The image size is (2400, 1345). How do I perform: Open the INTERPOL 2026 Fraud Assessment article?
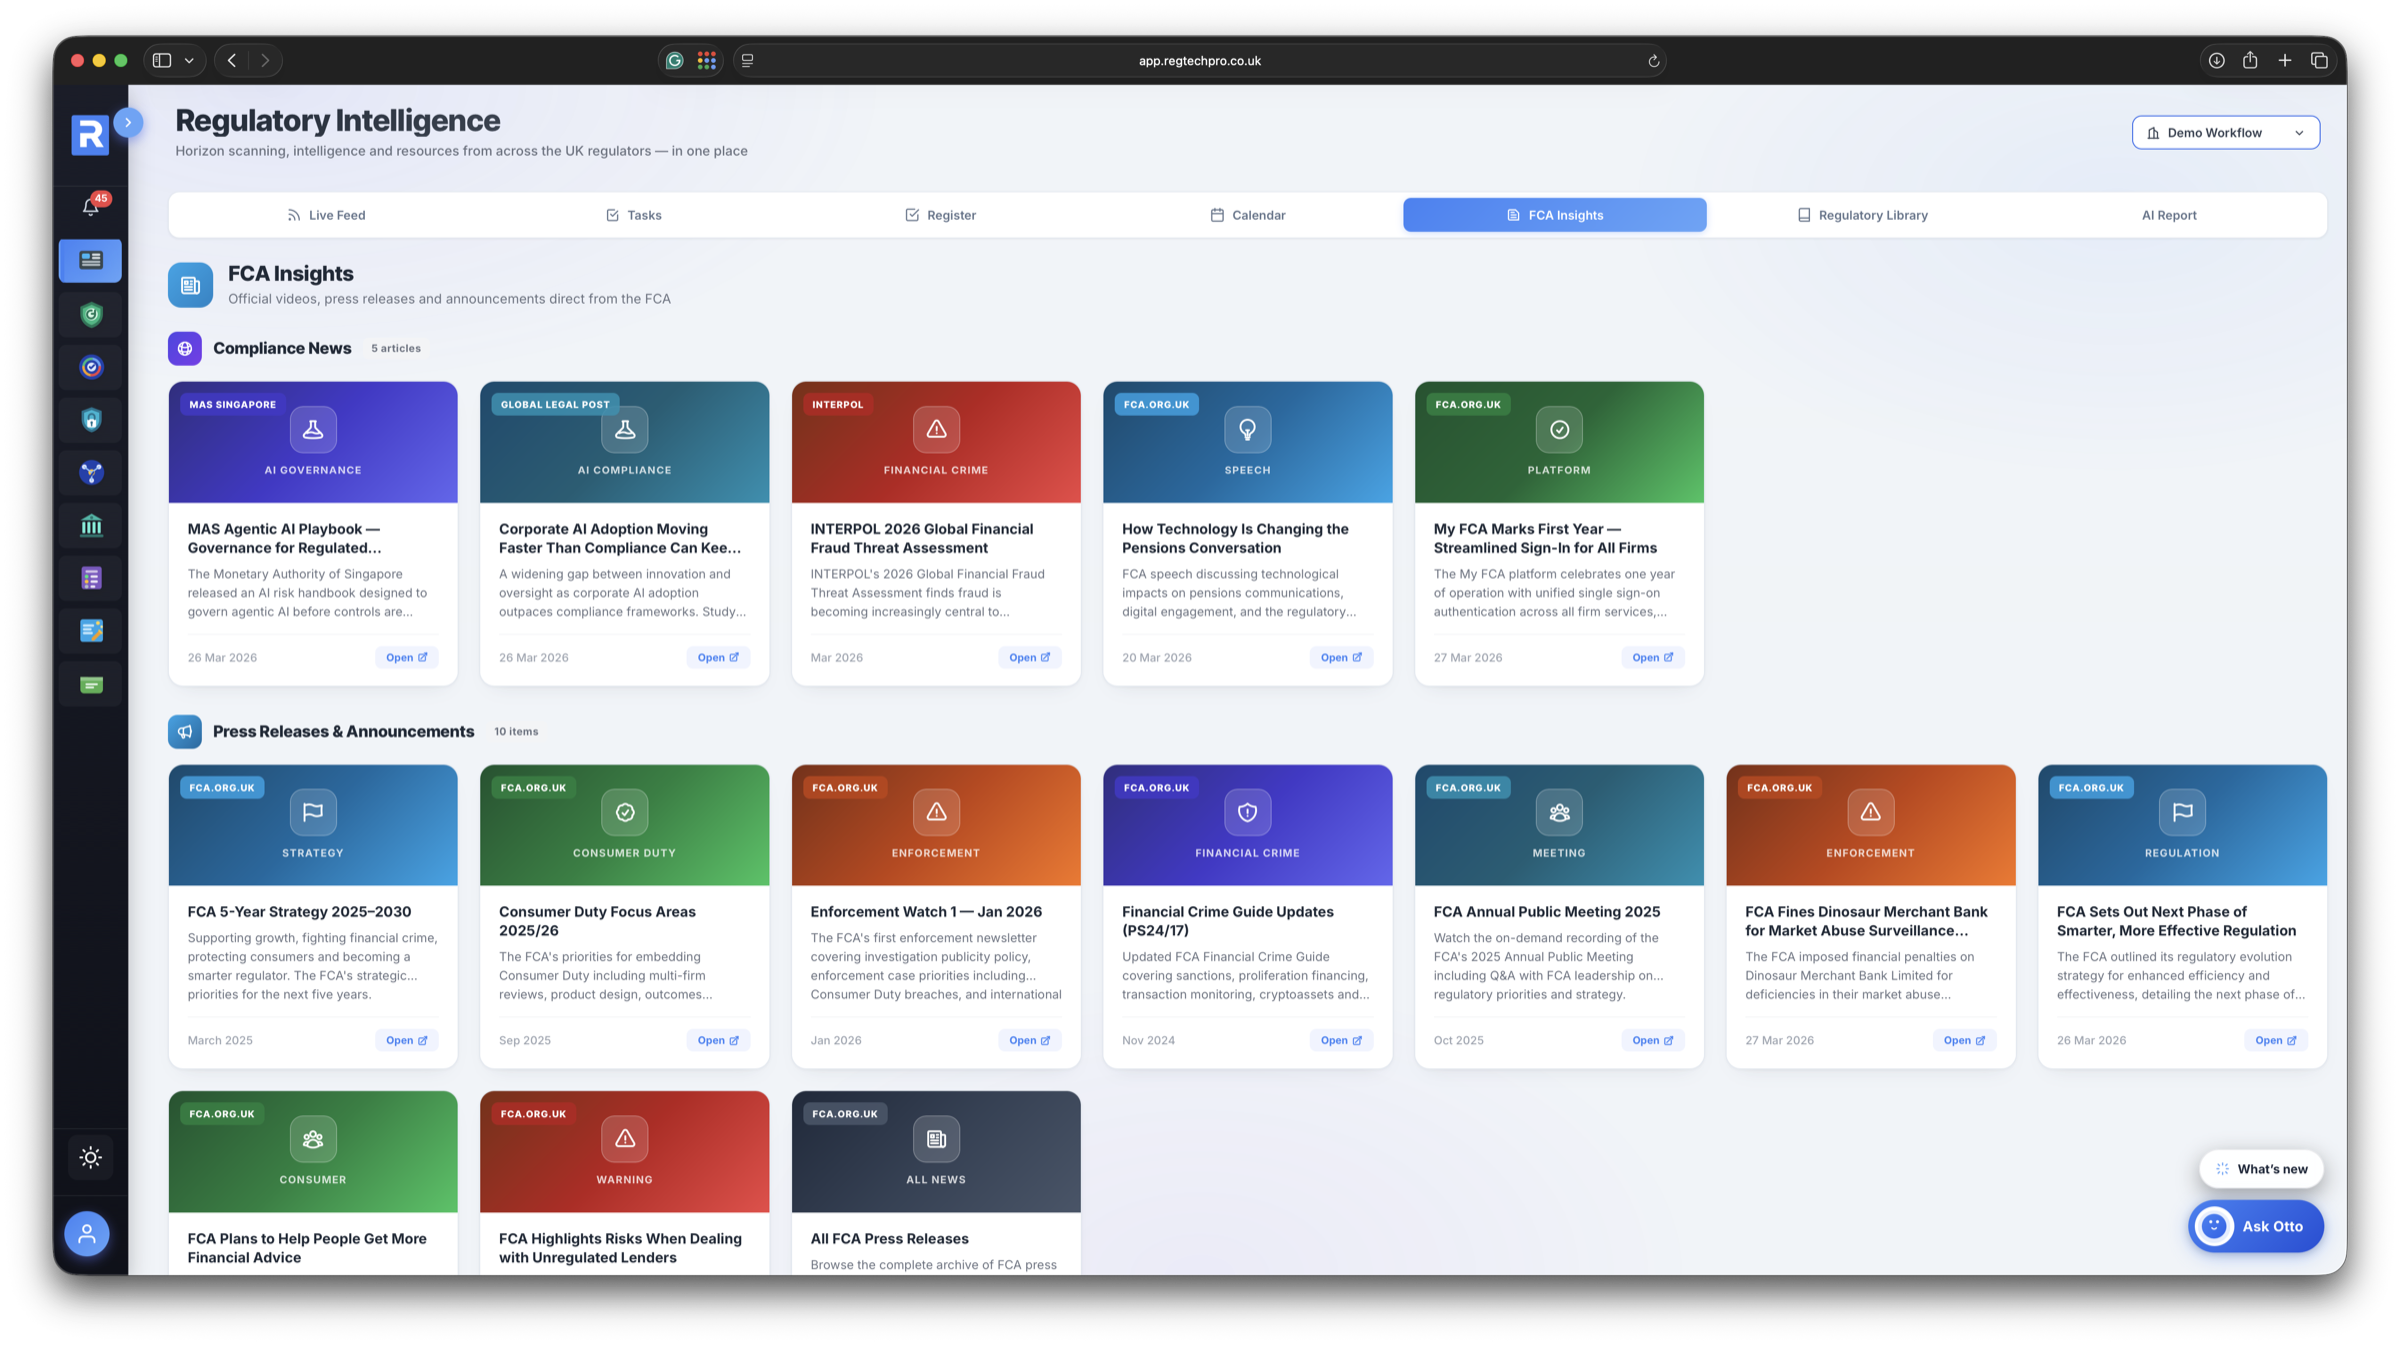coord(1029,657)
